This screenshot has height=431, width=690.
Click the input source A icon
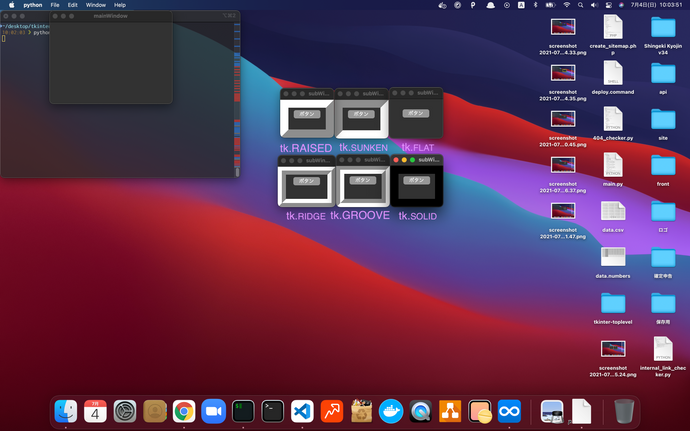521,5
